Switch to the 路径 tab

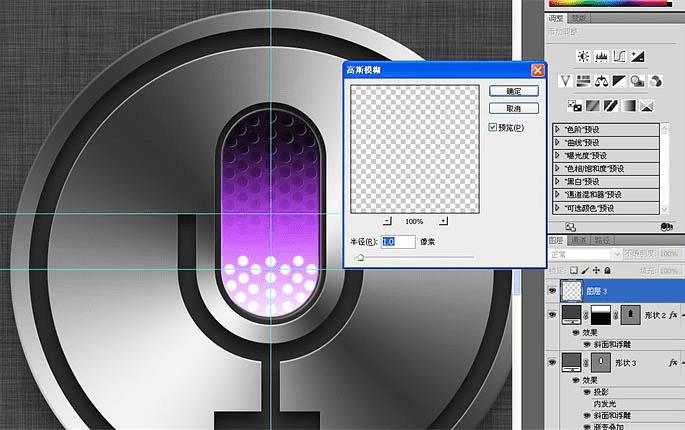tap(602, 240)
